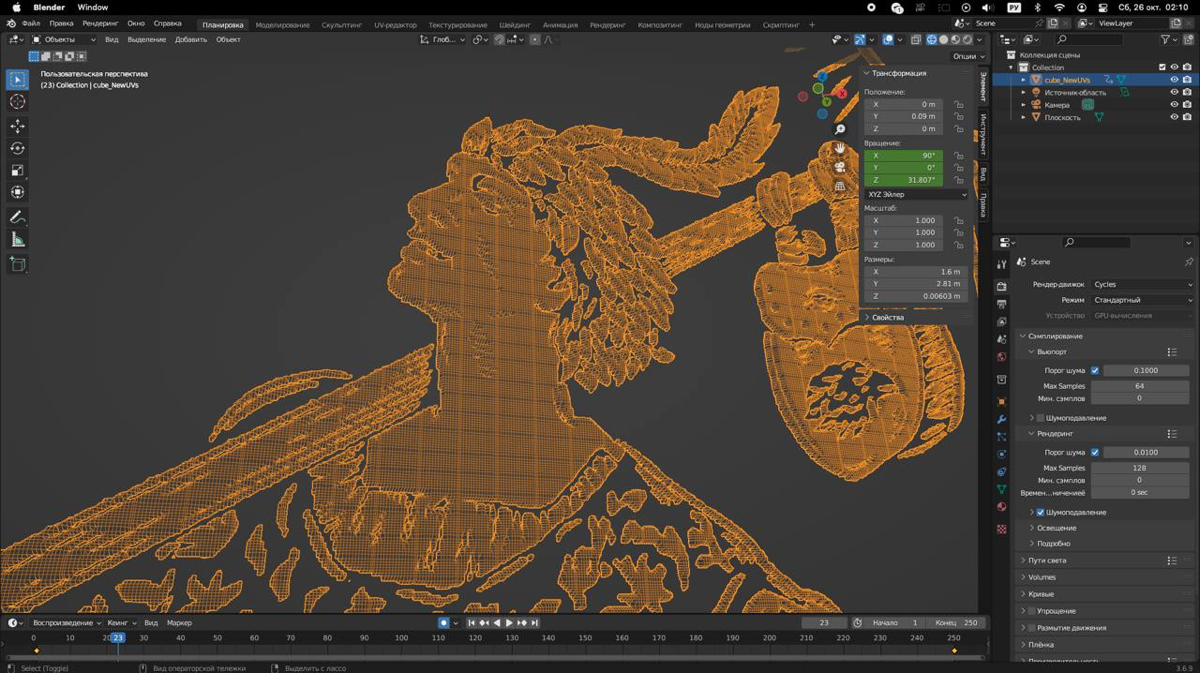
Task: Select the Add Cube tool
Action: (18, 264)
